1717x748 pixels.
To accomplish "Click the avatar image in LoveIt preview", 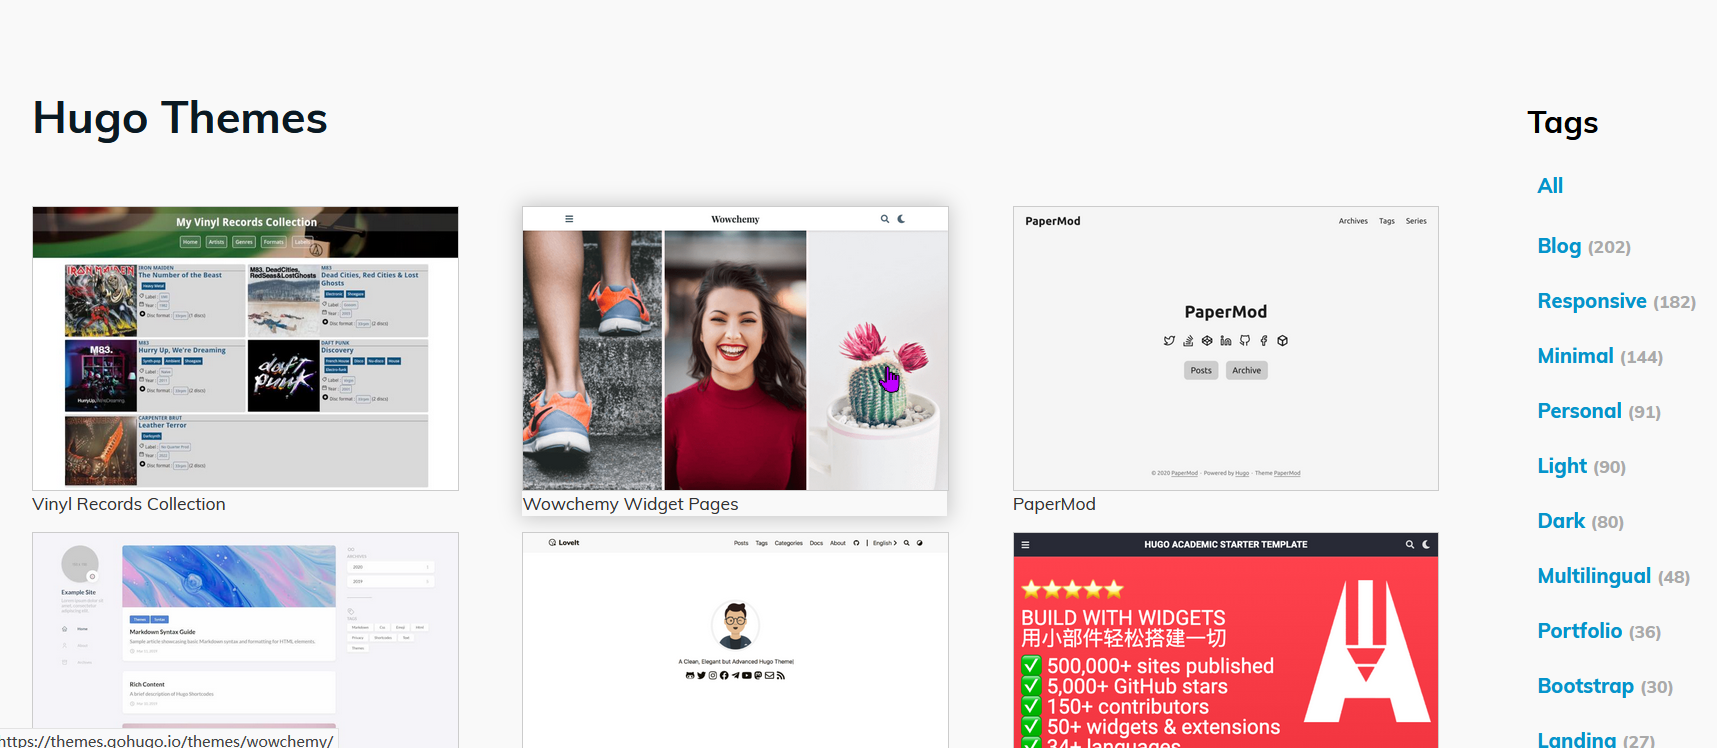I will (x=735, y=624).
